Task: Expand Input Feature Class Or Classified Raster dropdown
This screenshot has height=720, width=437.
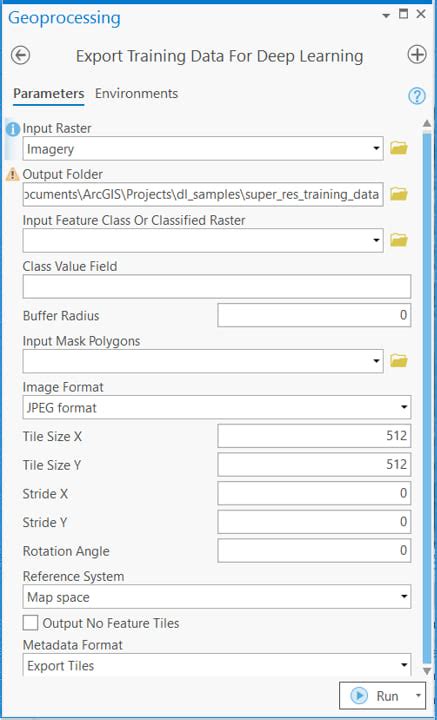Action: (x=376, y=241)
